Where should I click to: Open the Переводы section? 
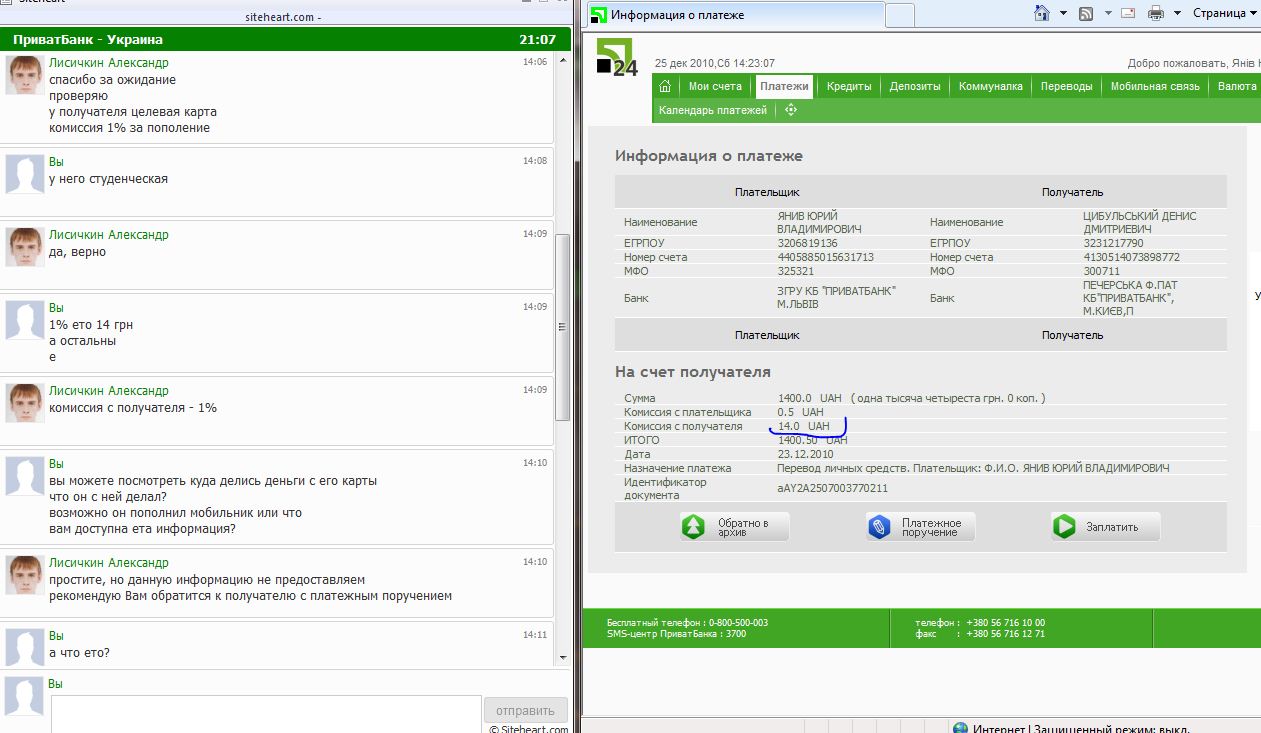click(1067, 86)
